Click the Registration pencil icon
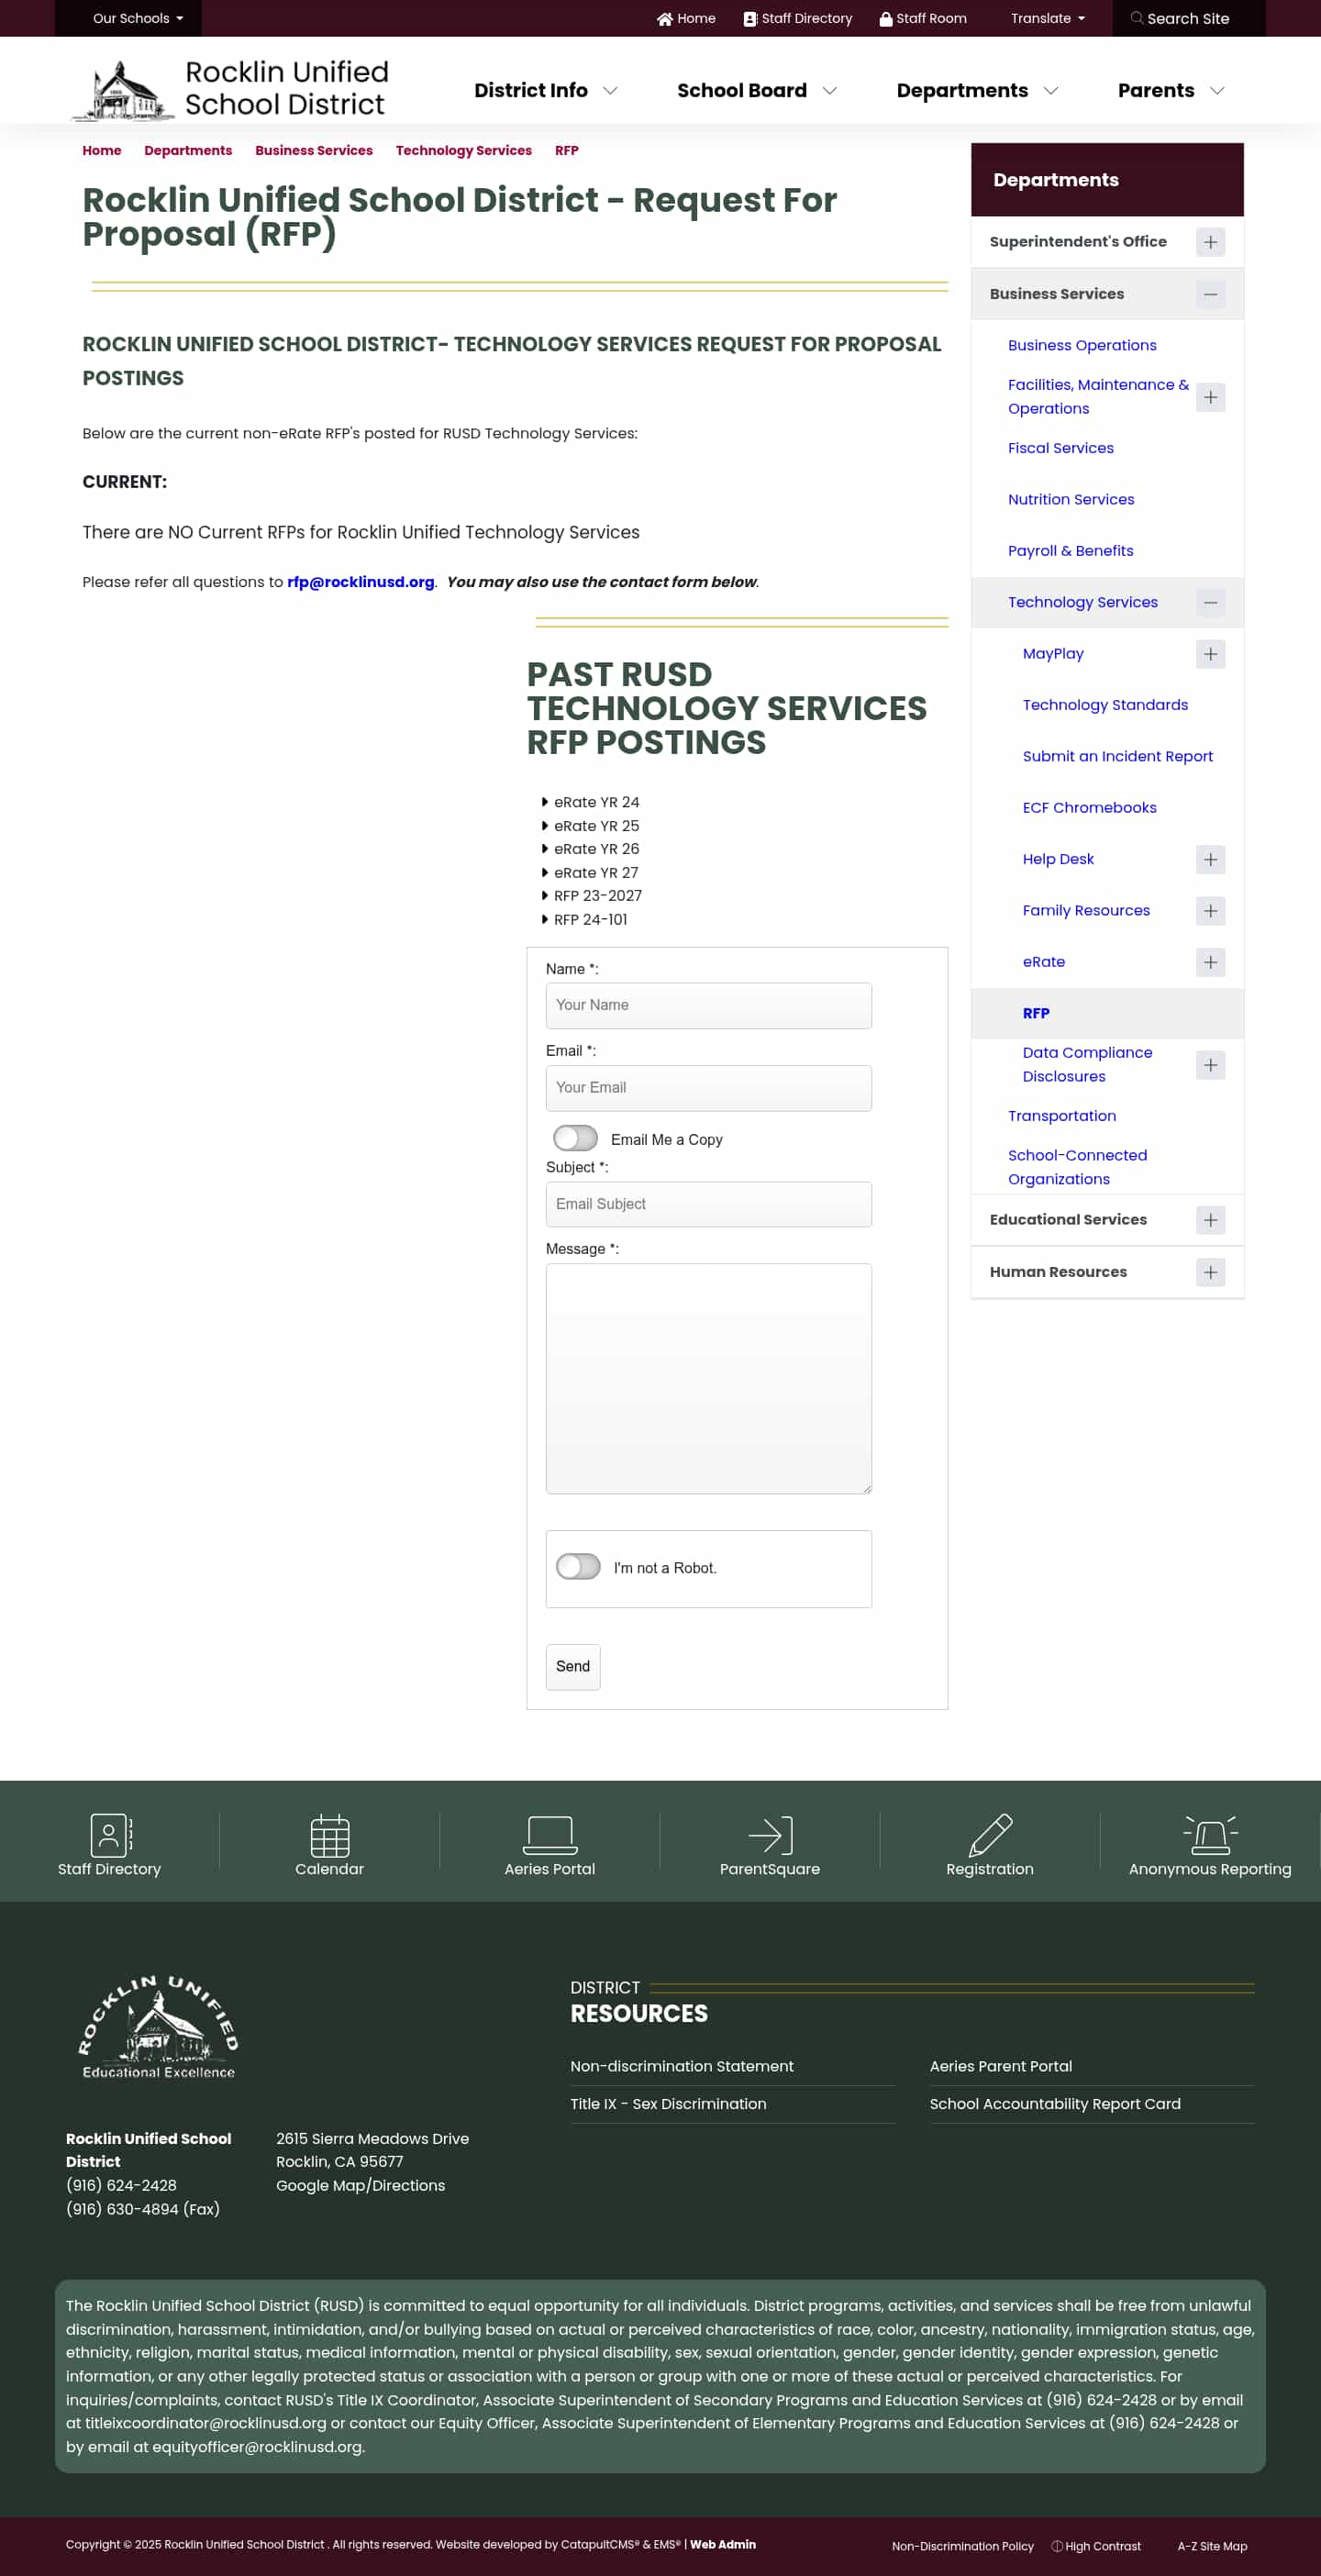The height and width of the screenshot is (2576, 1321). click(x=989, y=1834)
